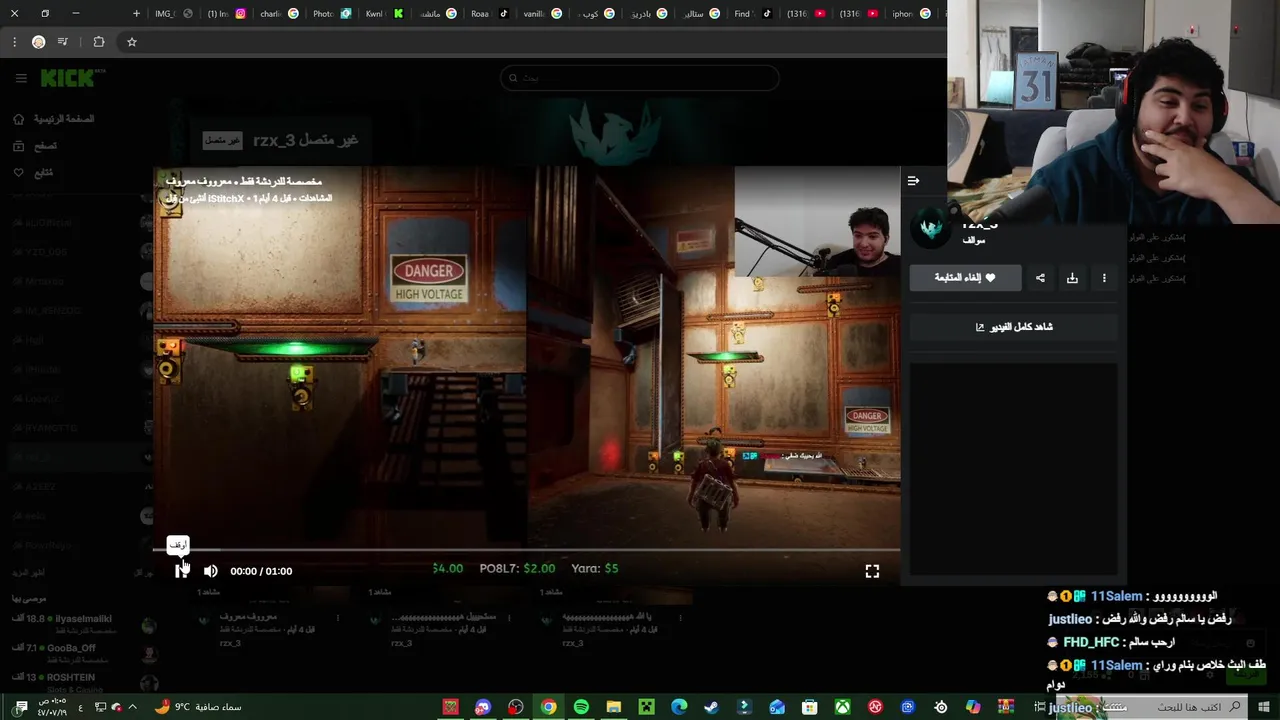This screenshot has height=720, width=1280.
Task: Bookmark this page with the star icon
Action: coord(131,42)
